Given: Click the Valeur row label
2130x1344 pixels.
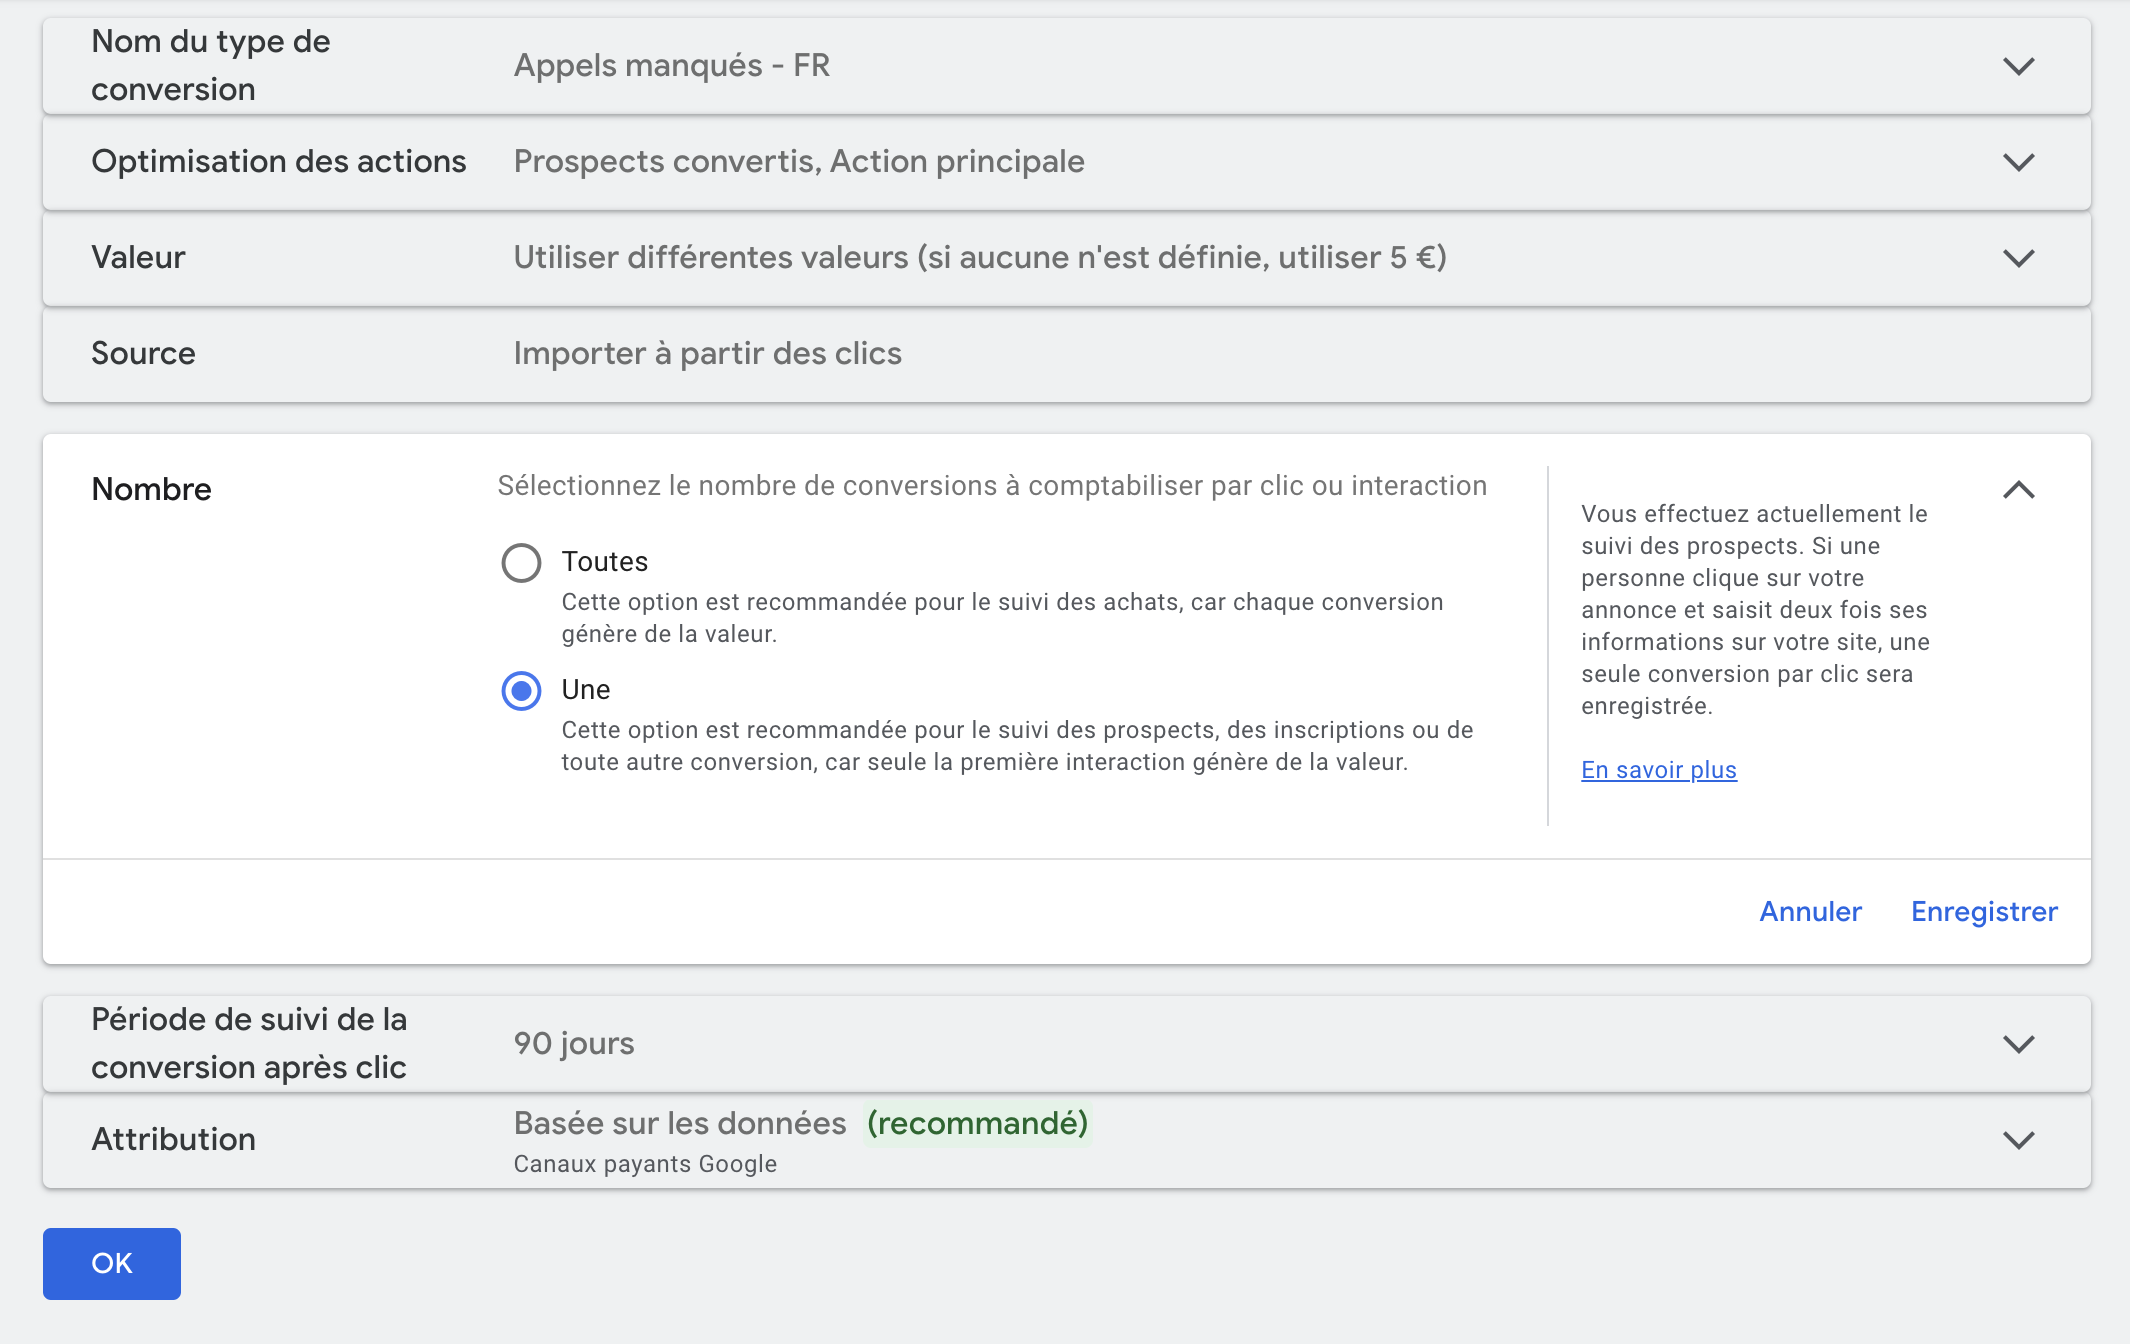Looking at the screenshot, I should pos(138,258).
